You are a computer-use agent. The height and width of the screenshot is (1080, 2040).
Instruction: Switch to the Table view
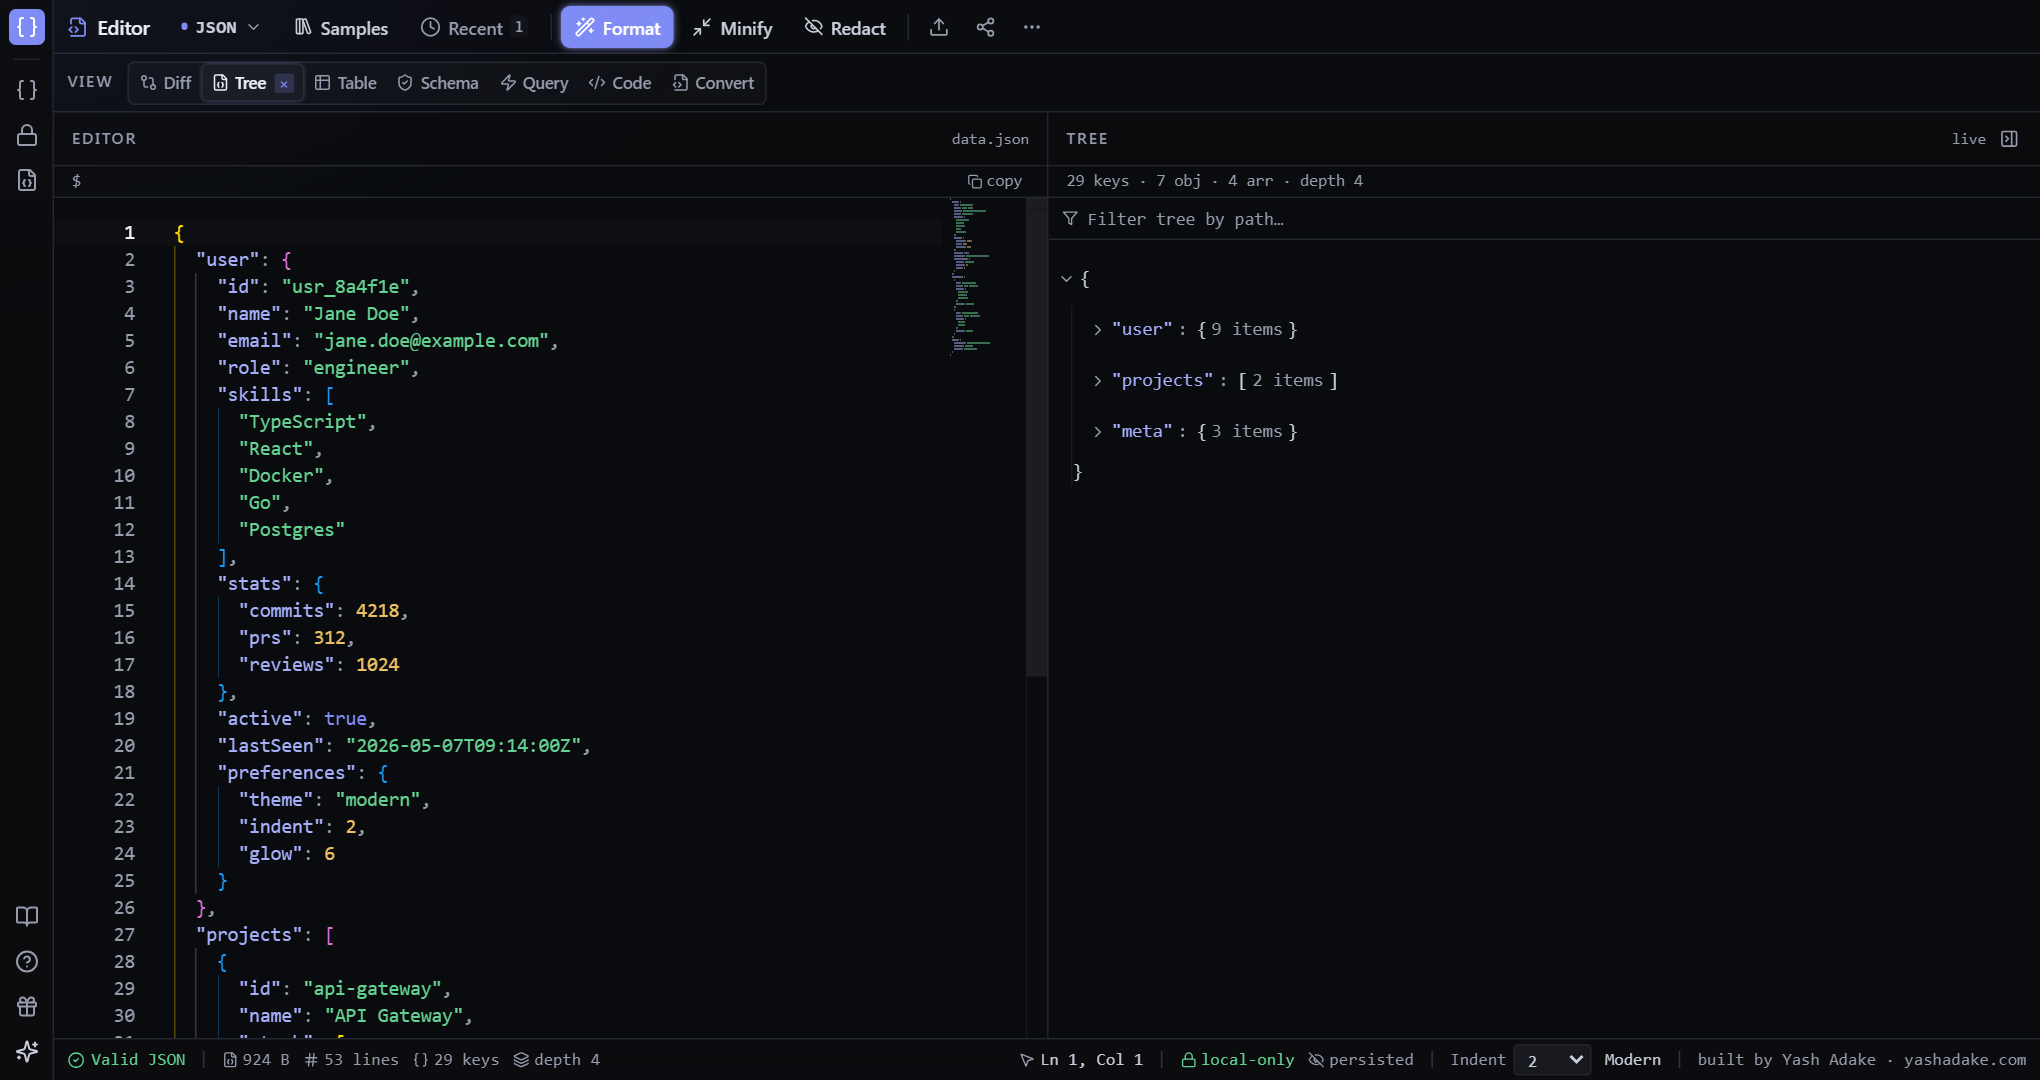pos(346,83)
